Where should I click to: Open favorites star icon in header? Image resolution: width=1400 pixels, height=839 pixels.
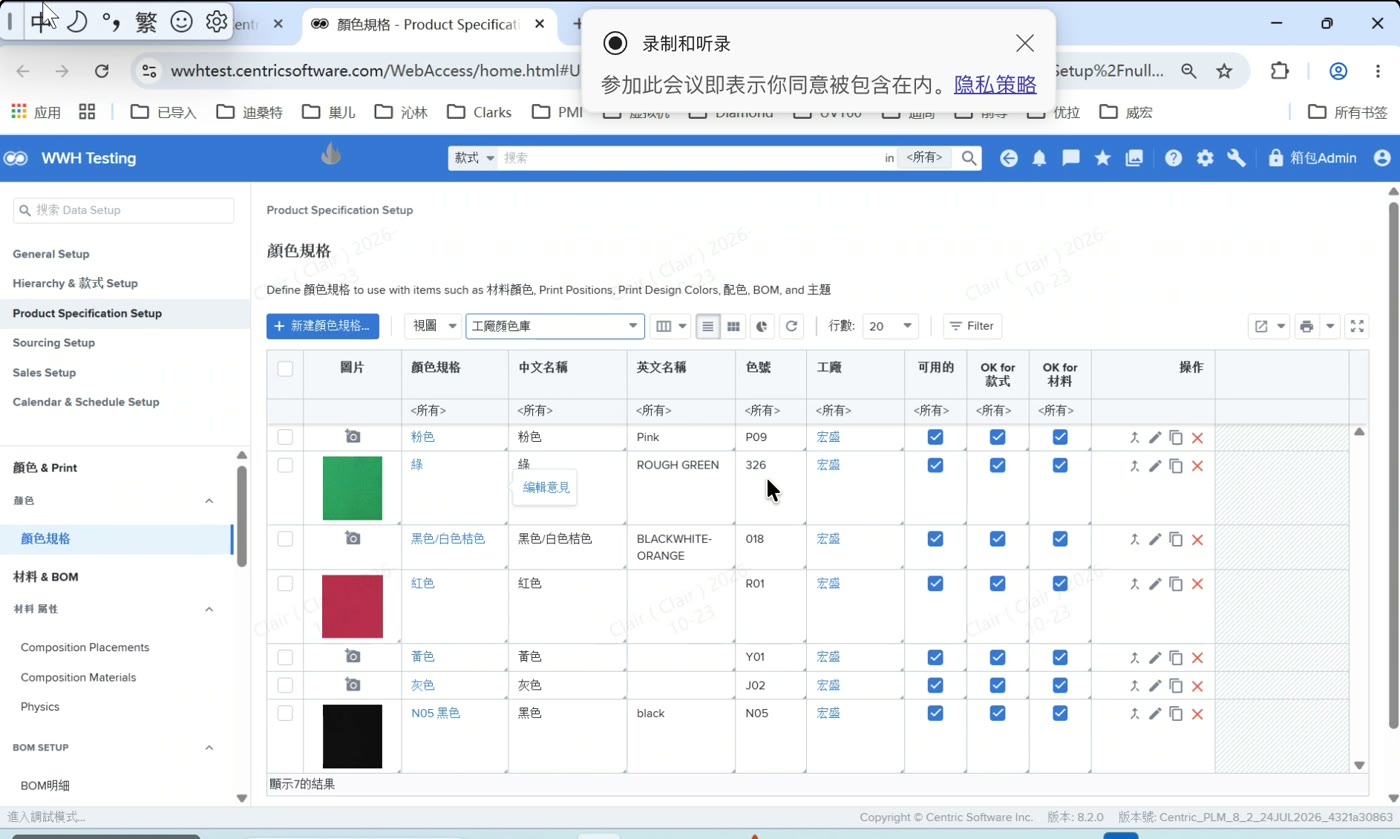click(x=1103, y=158)
